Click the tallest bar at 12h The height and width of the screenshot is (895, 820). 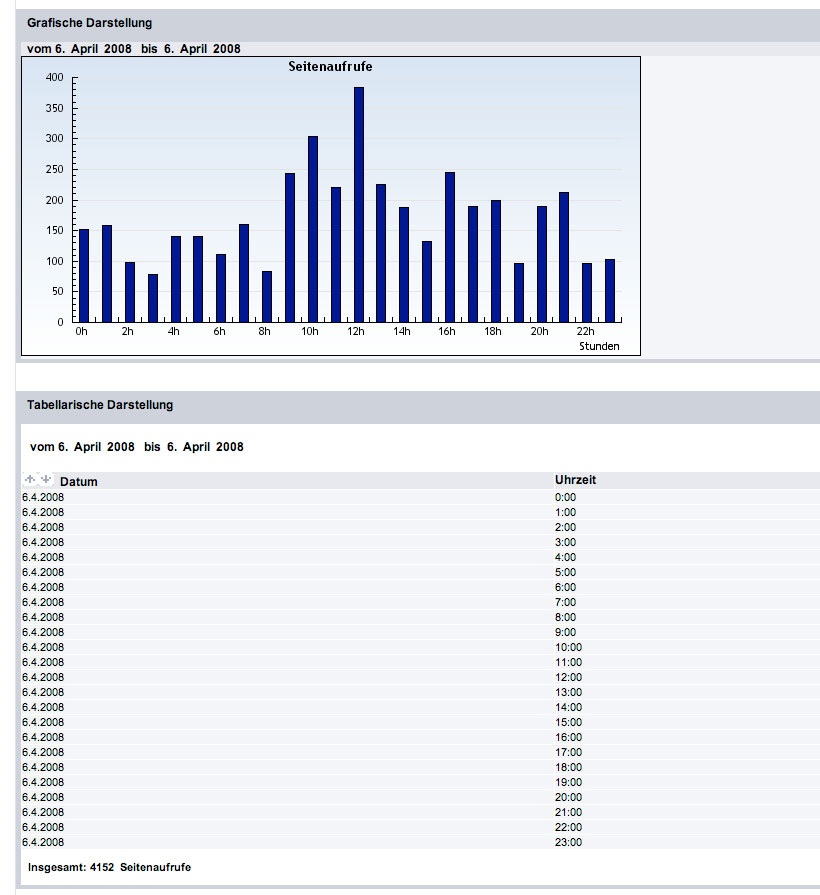359,205
